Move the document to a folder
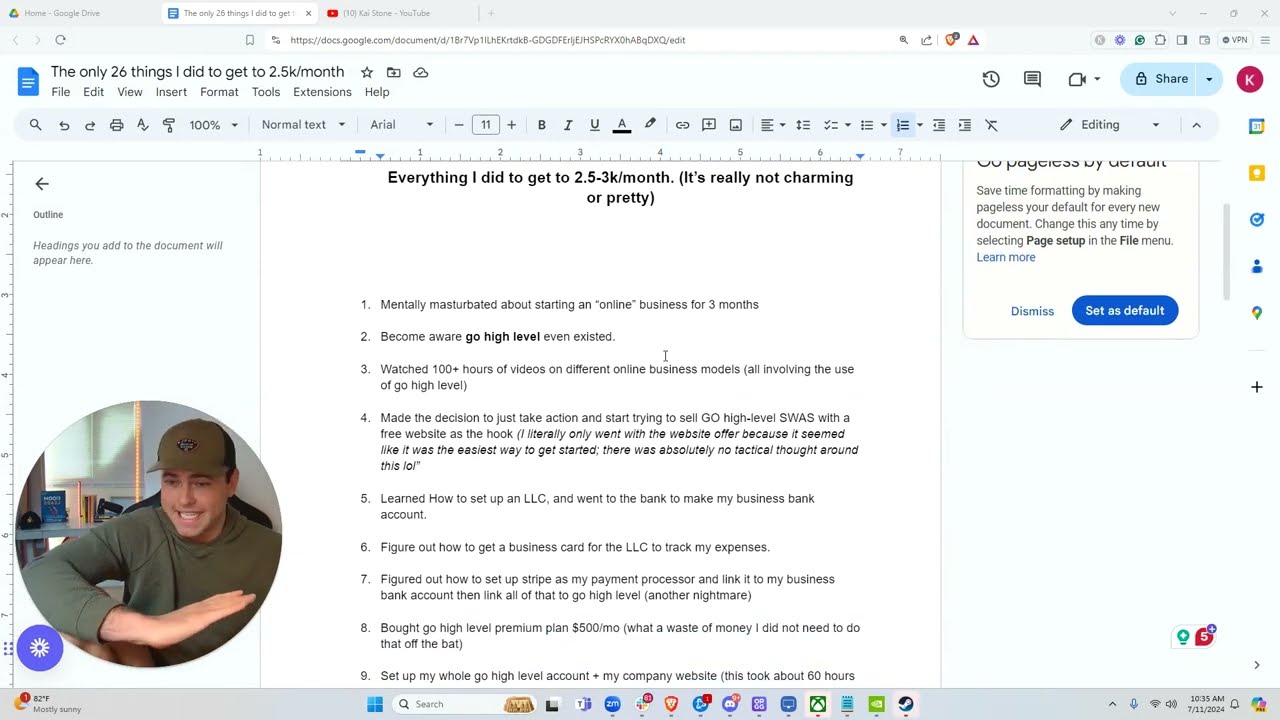Screen dimensions: 1280x720 point(394,72)
